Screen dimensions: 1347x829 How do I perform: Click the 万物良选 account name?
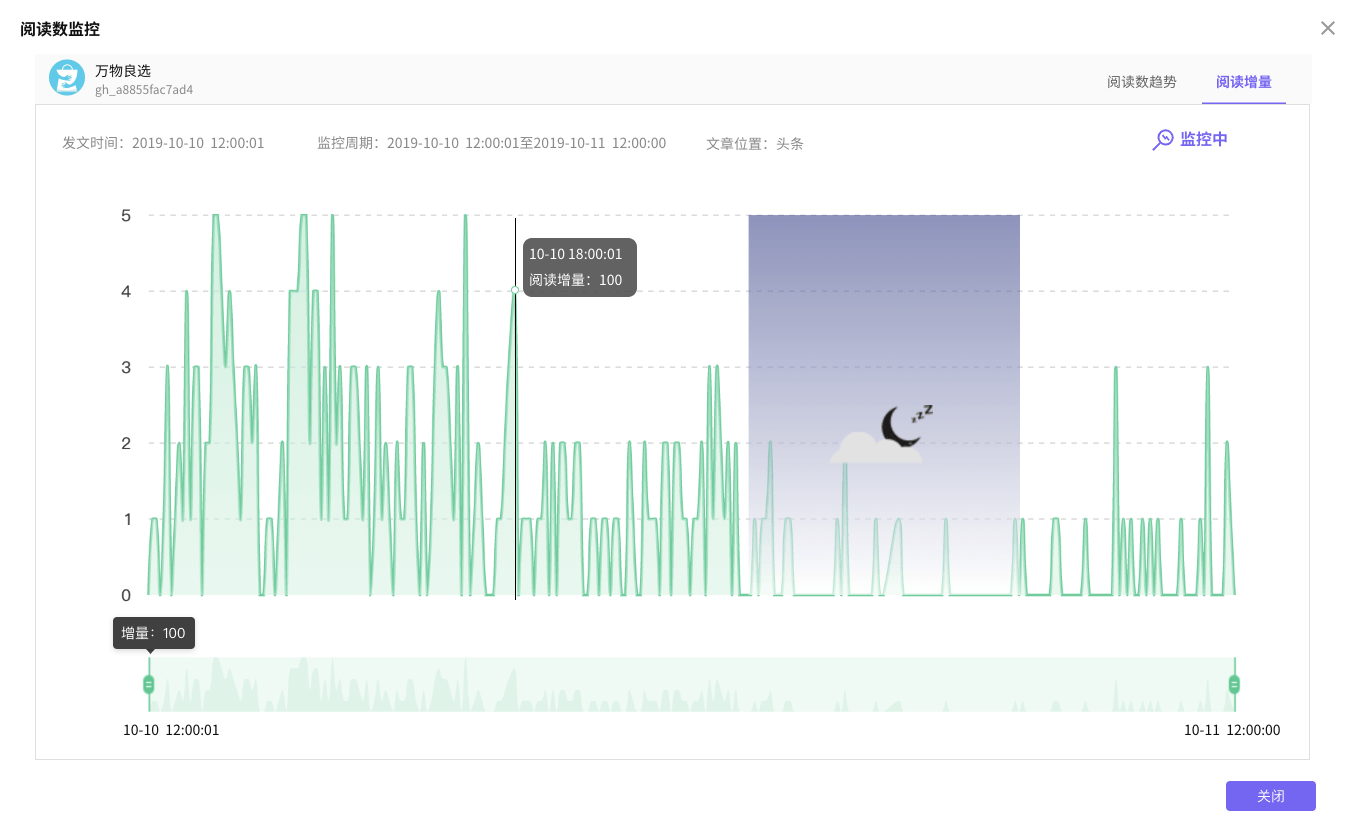click(123, 71)
